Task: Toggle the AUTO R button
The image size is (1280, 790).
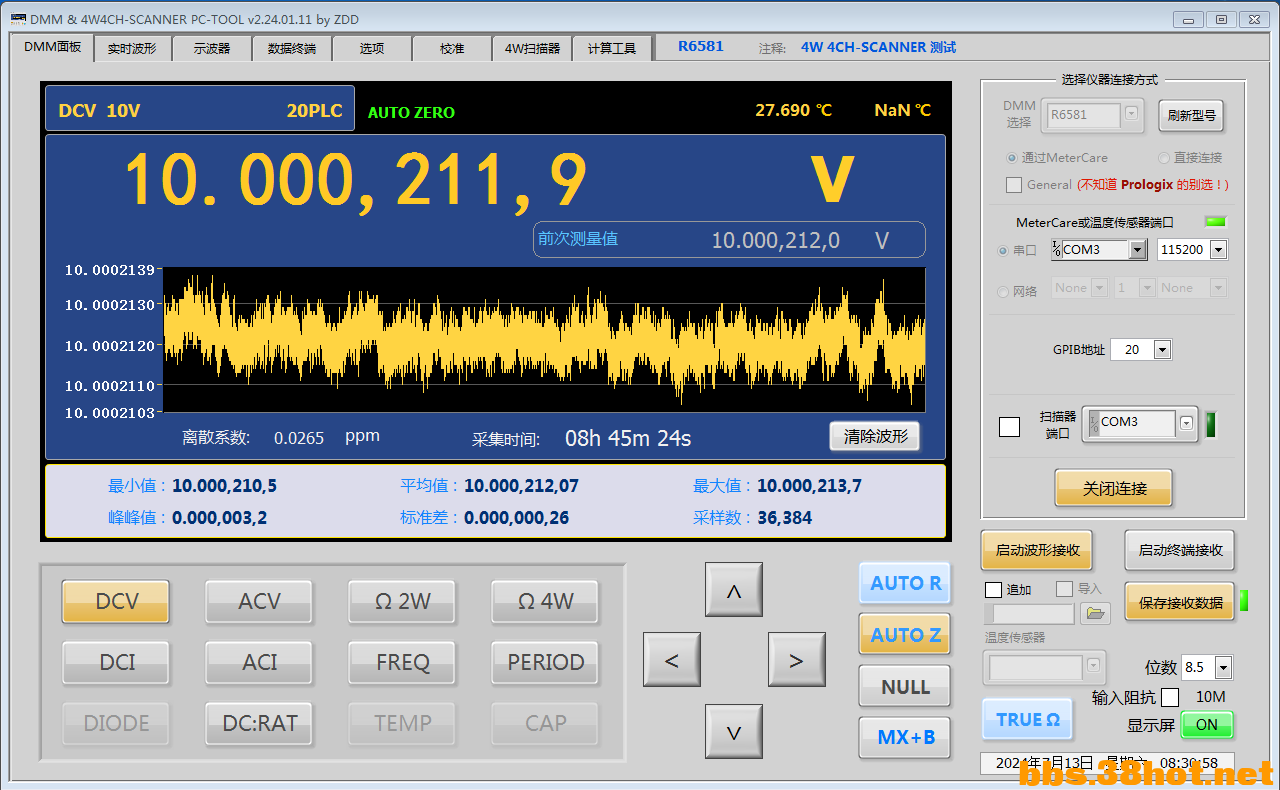Action: point(905,583)
